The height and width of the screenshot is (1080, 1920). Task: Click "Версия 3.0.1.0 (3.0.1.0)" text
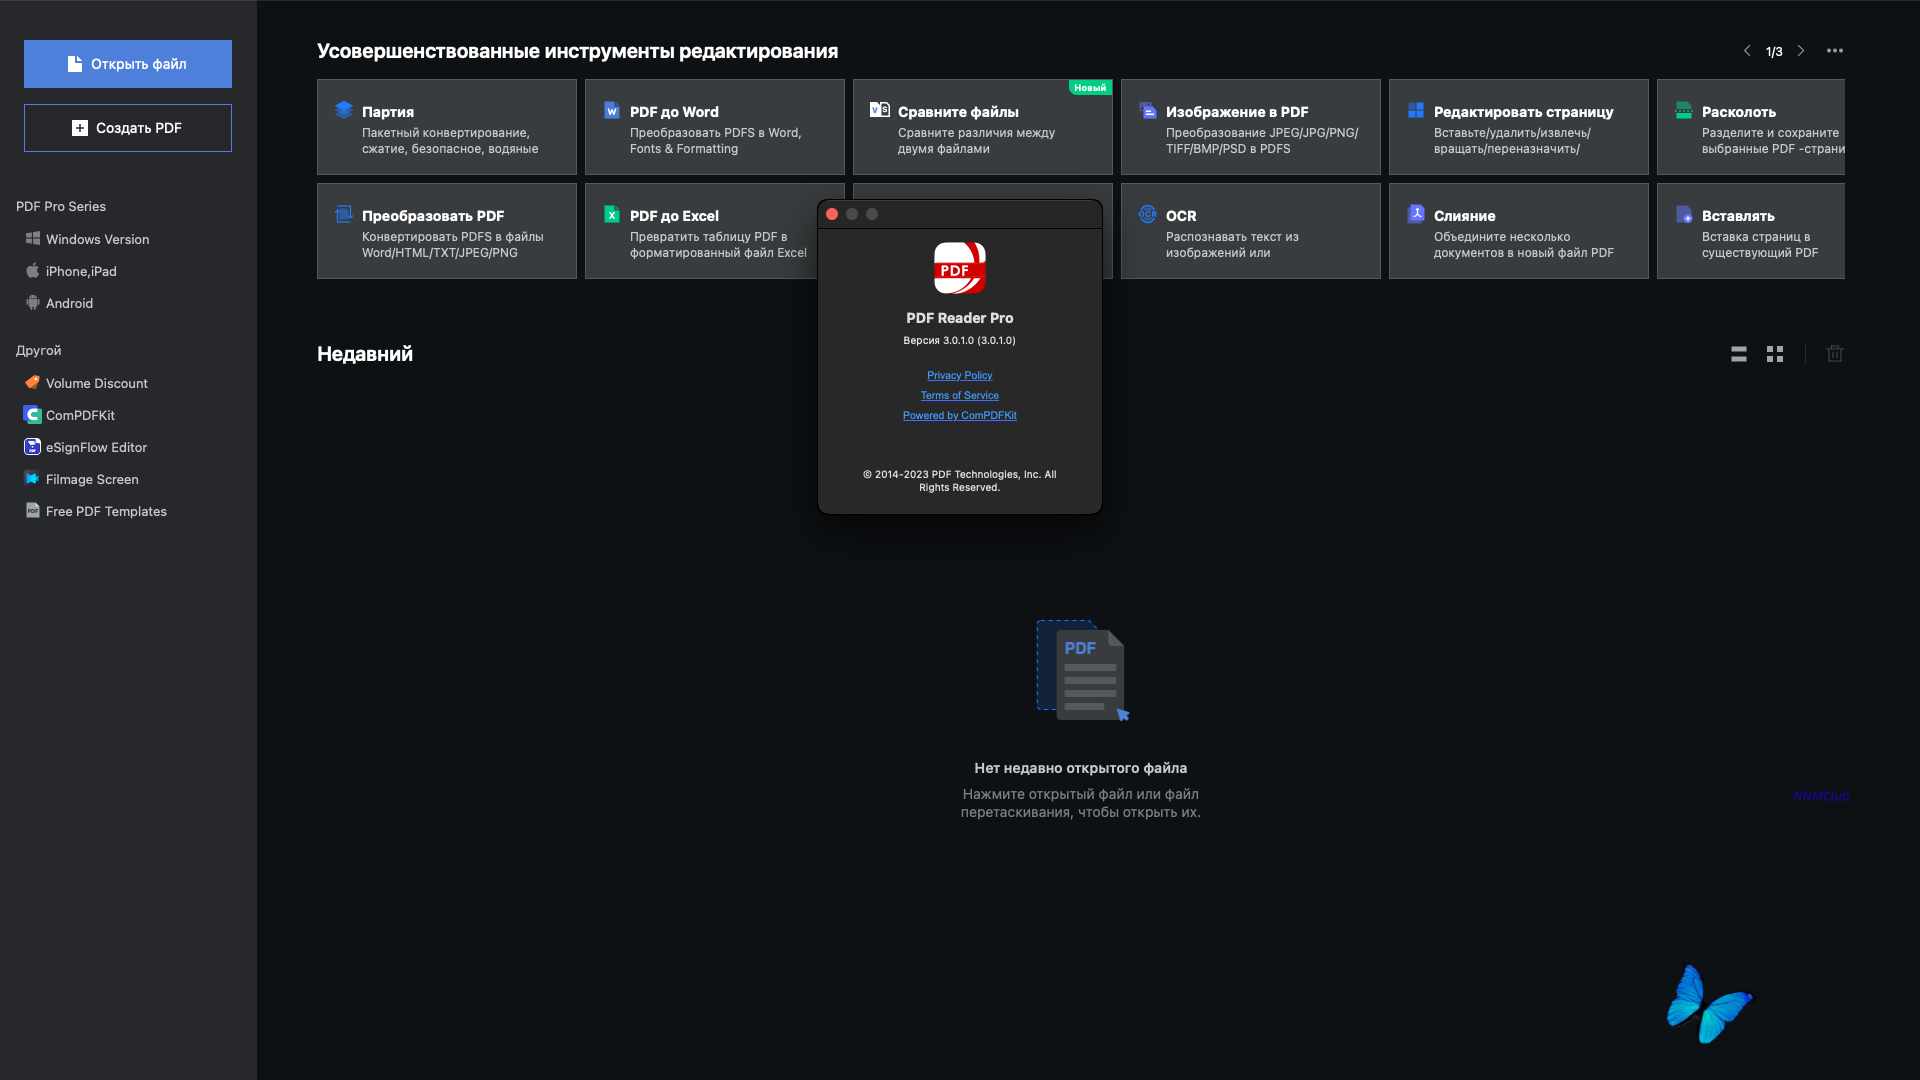point(960,341)
